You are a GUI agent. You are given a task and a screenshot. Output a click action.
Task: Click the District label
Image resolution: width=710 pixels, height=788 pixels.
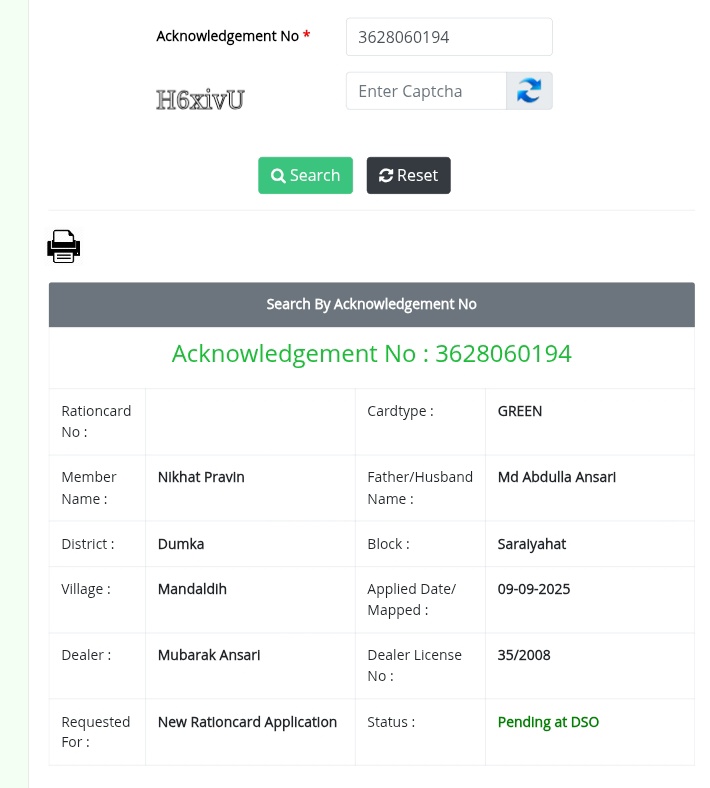[x=88, y=544]
